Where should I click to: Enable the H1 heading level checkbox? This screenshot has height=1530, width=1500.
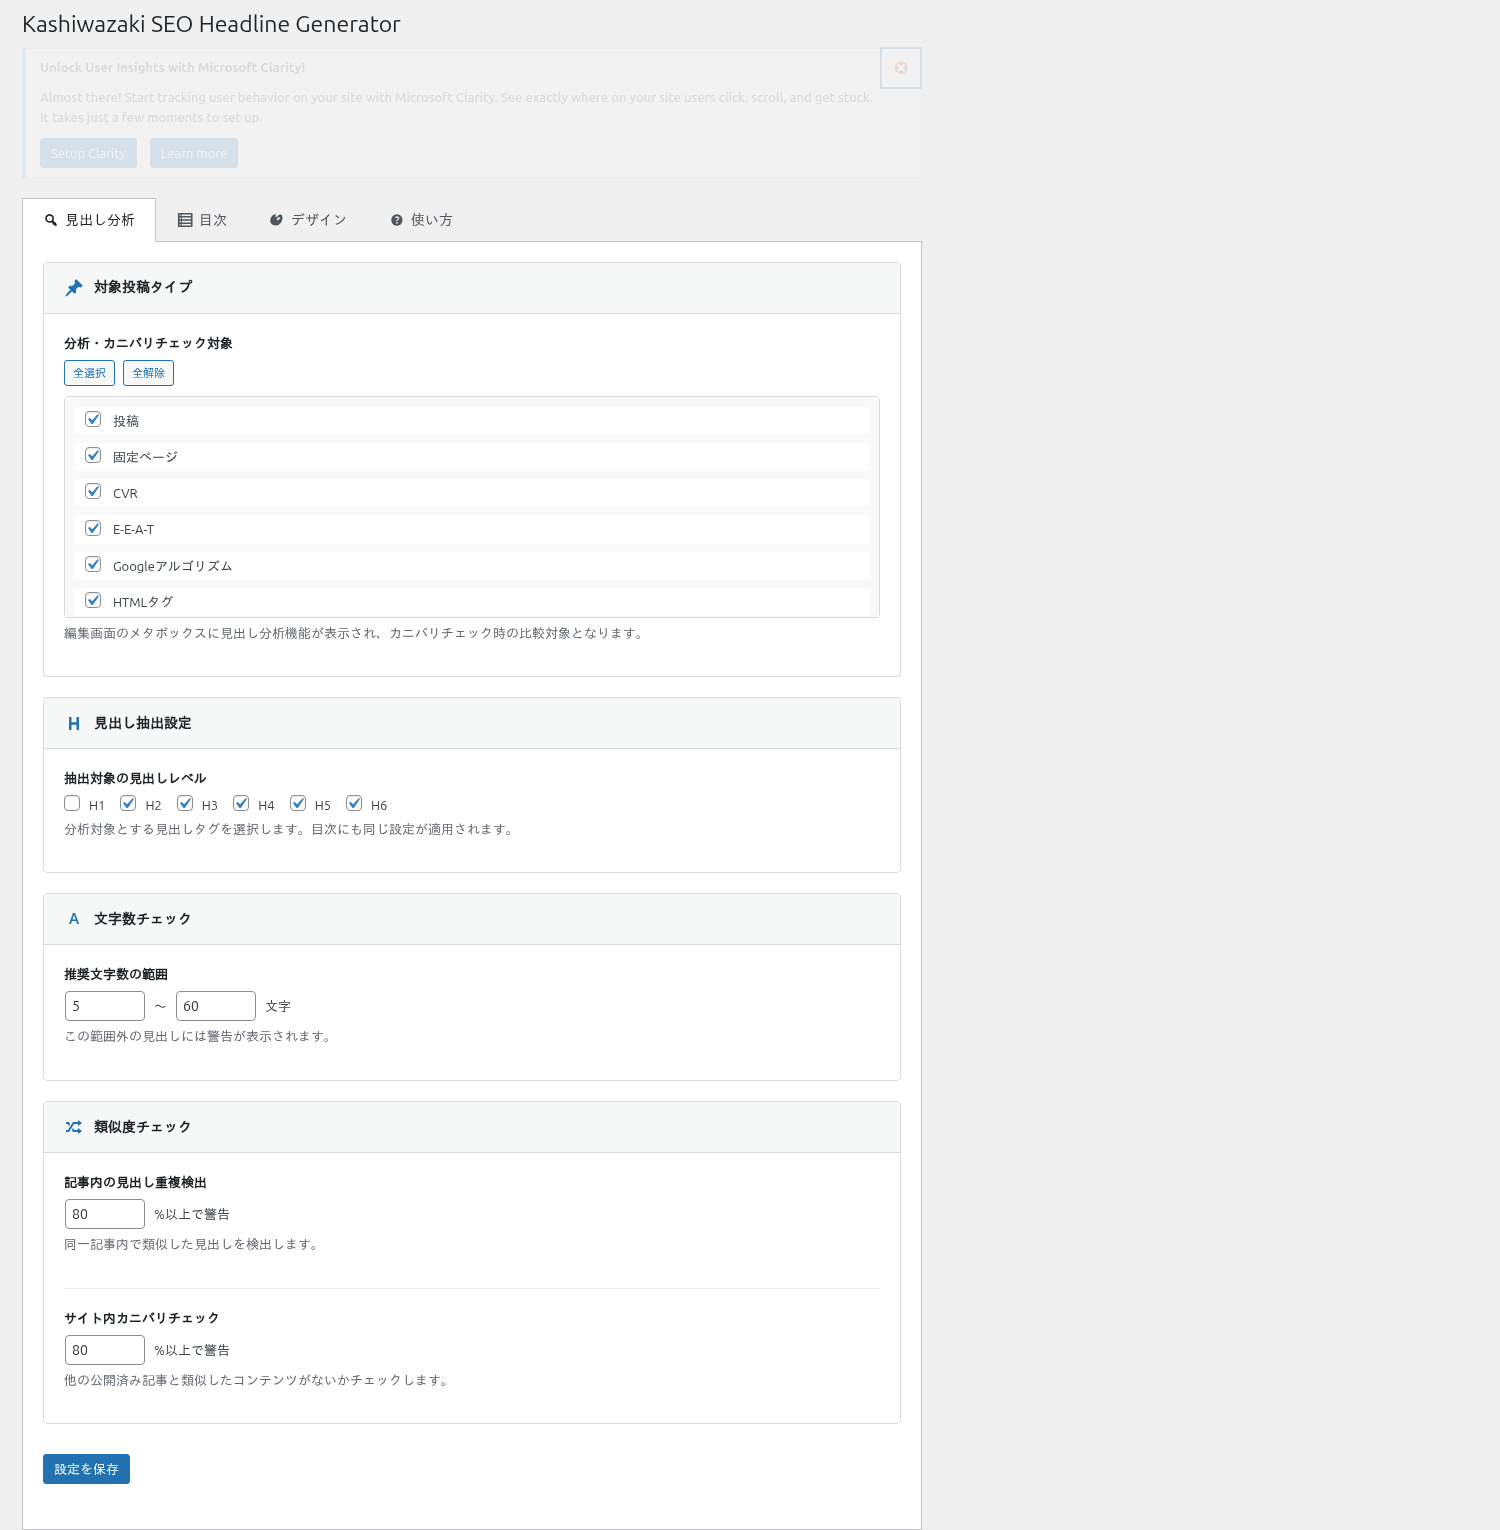coord(72,803)
